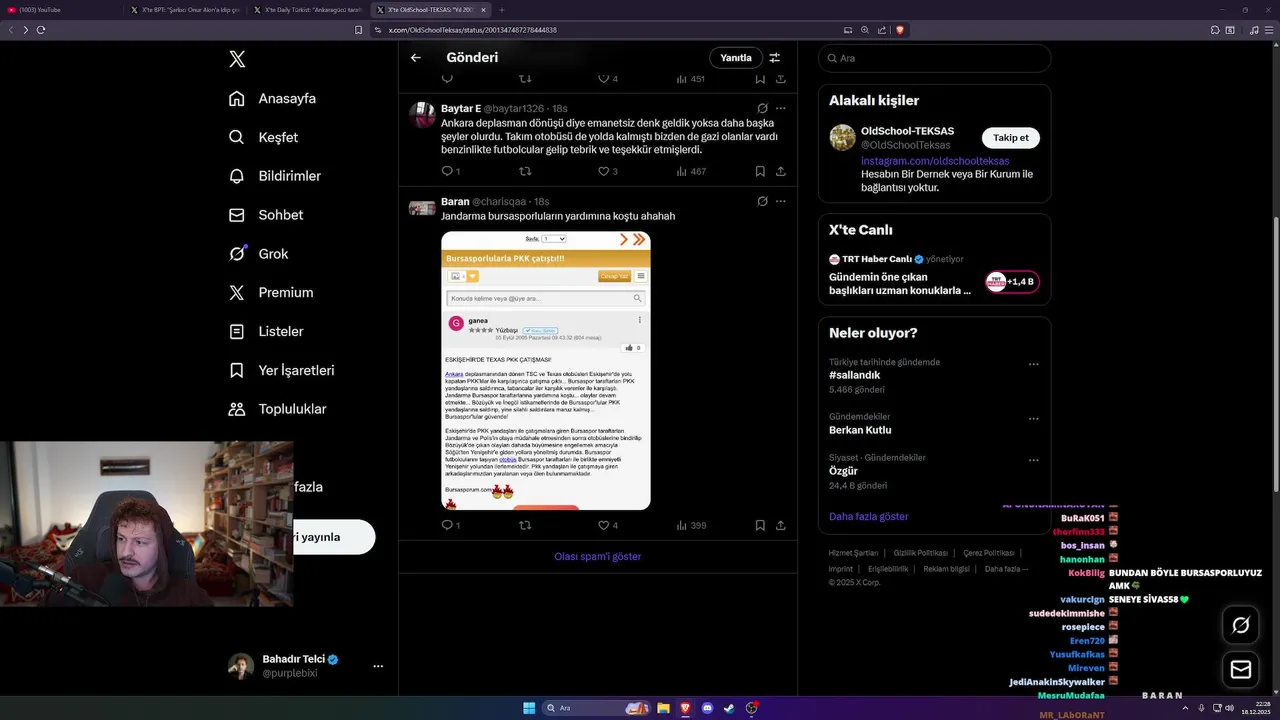Open reply sorting filter icon
Viewport: 1280px width, 720px height.
point(775,58)
